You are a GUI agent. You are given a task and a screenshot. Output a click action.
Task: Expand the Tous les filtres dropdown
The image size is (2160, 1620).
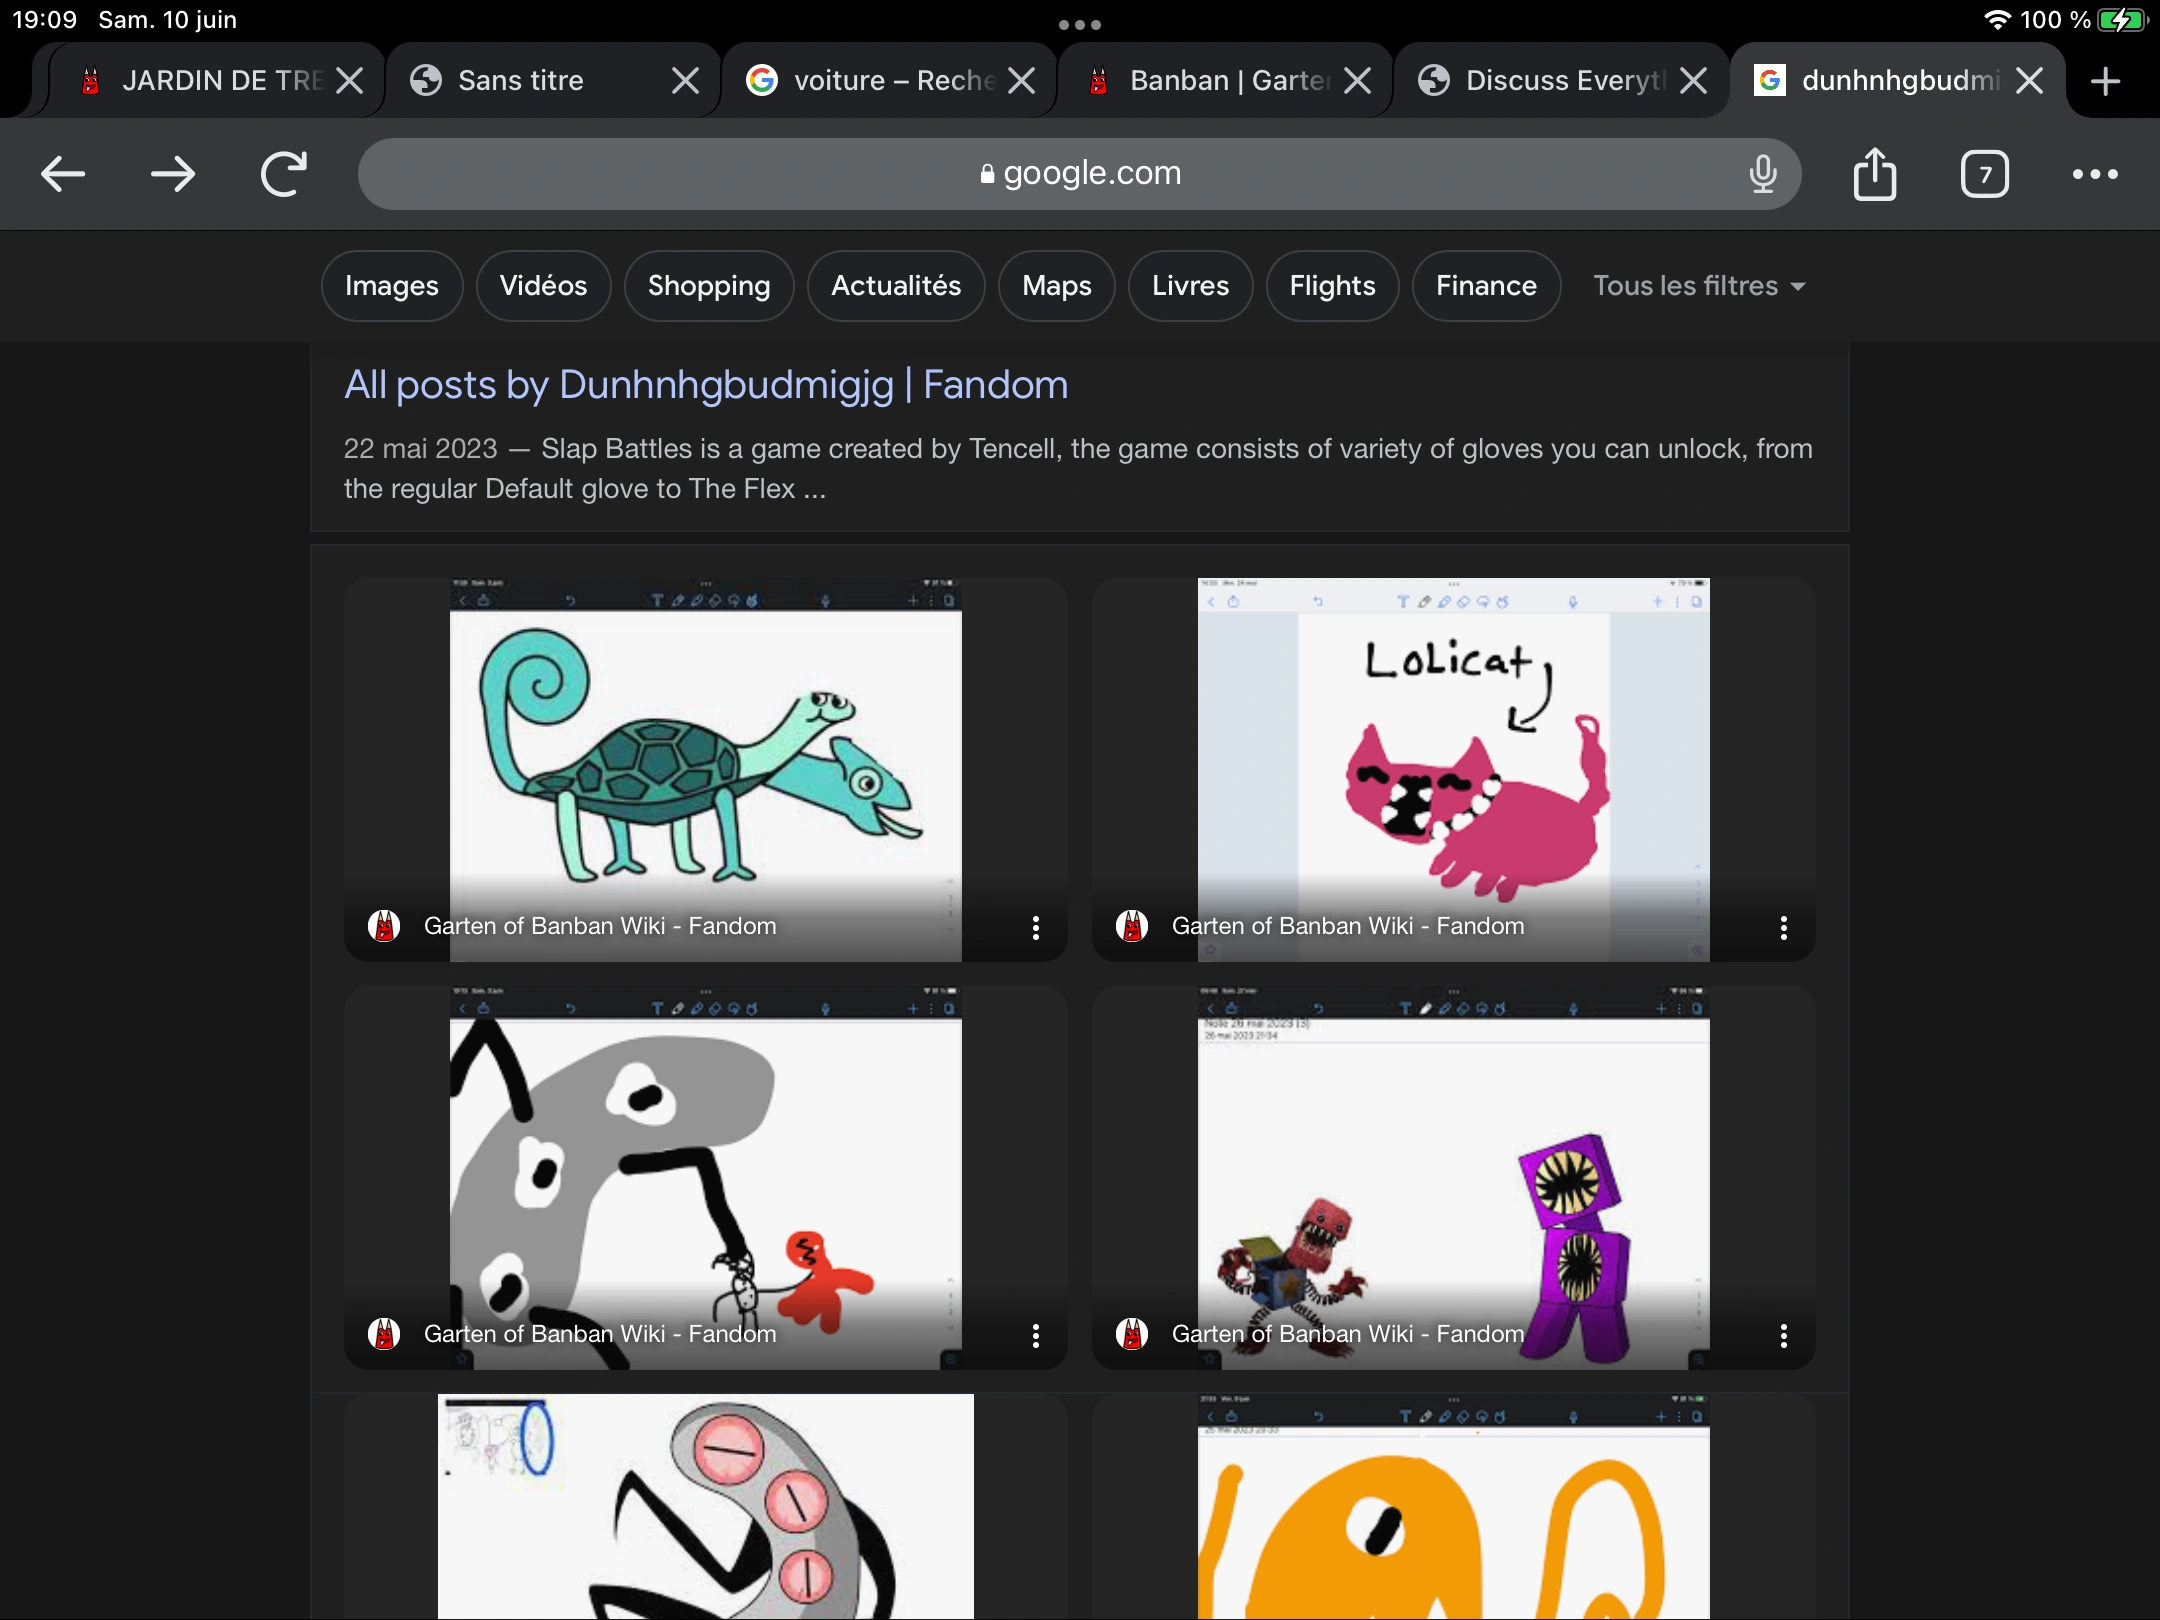[x=1699, y=286]
